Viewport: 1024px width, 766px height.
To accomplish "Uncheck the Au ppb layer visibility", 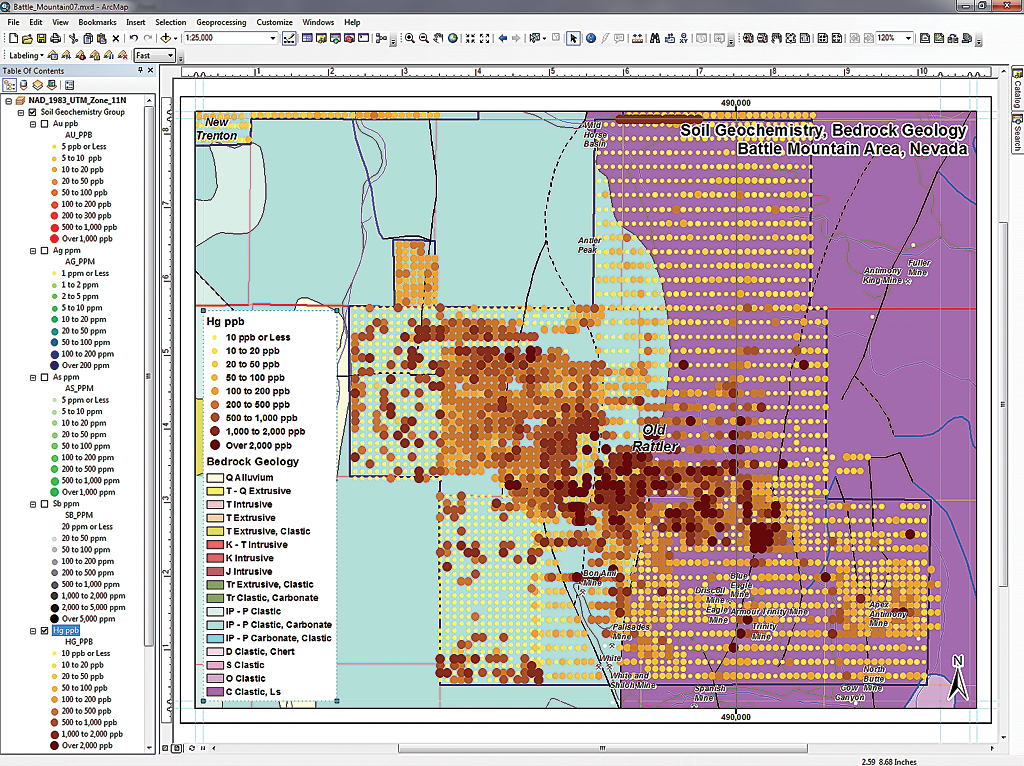I will tap(44, 123).
